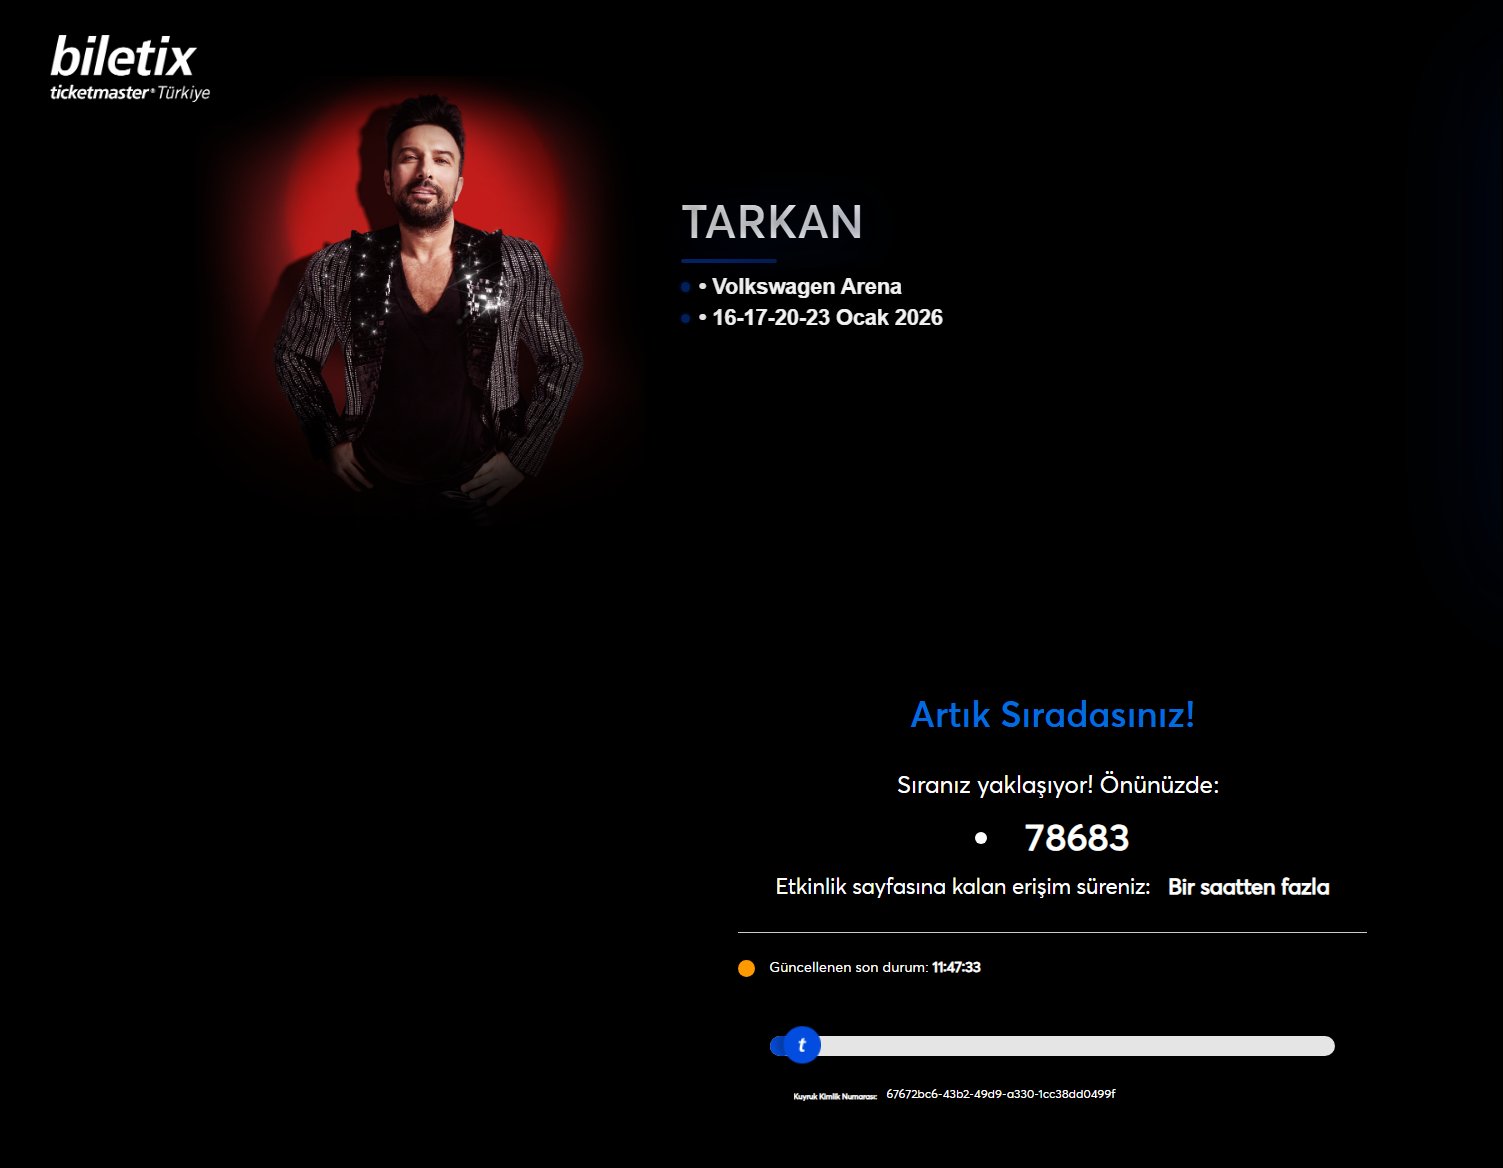Click the blue 't' progress marker
The height and width of the screenshot is (1168, 1503).
click(801, 1045)
